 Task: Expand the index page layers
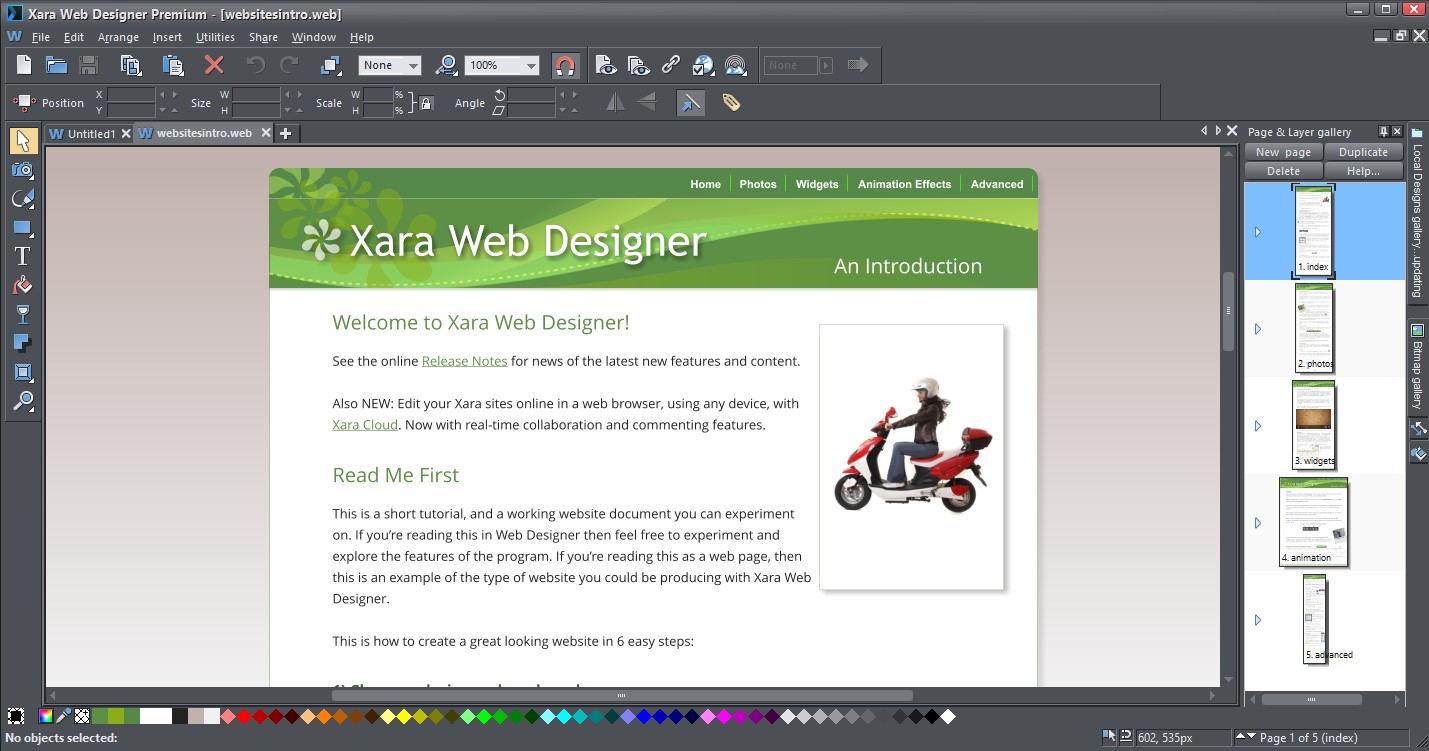[x=1258, y=232]
